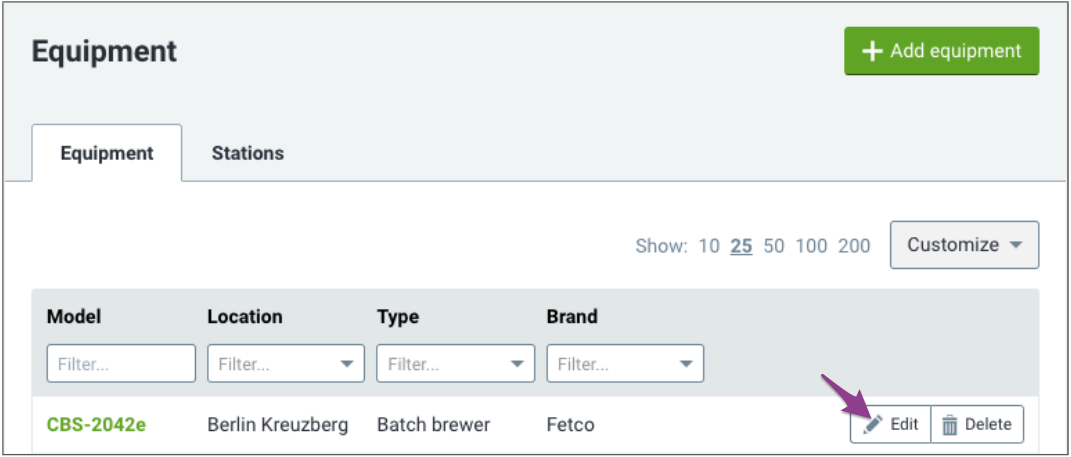Edit the CBS-2042e equipment entry
Image resolution: width=1071 pixels, height=457 pixels.
point(890,424)
